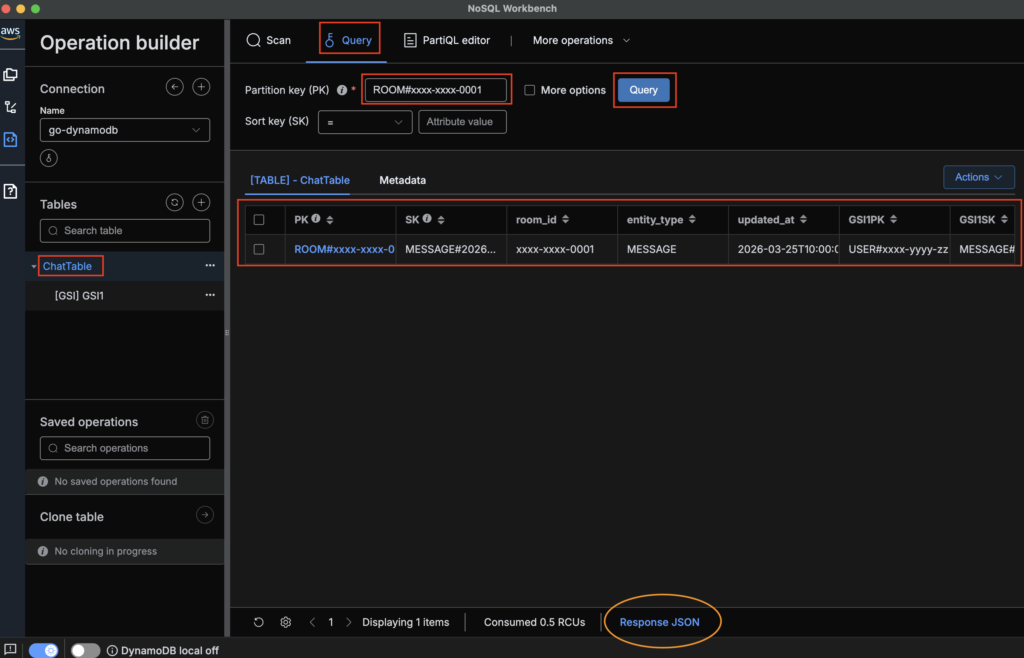Switch to the Scan tab
The height and width of the screenshot is (658, 1024).
[x=269, y=40]
